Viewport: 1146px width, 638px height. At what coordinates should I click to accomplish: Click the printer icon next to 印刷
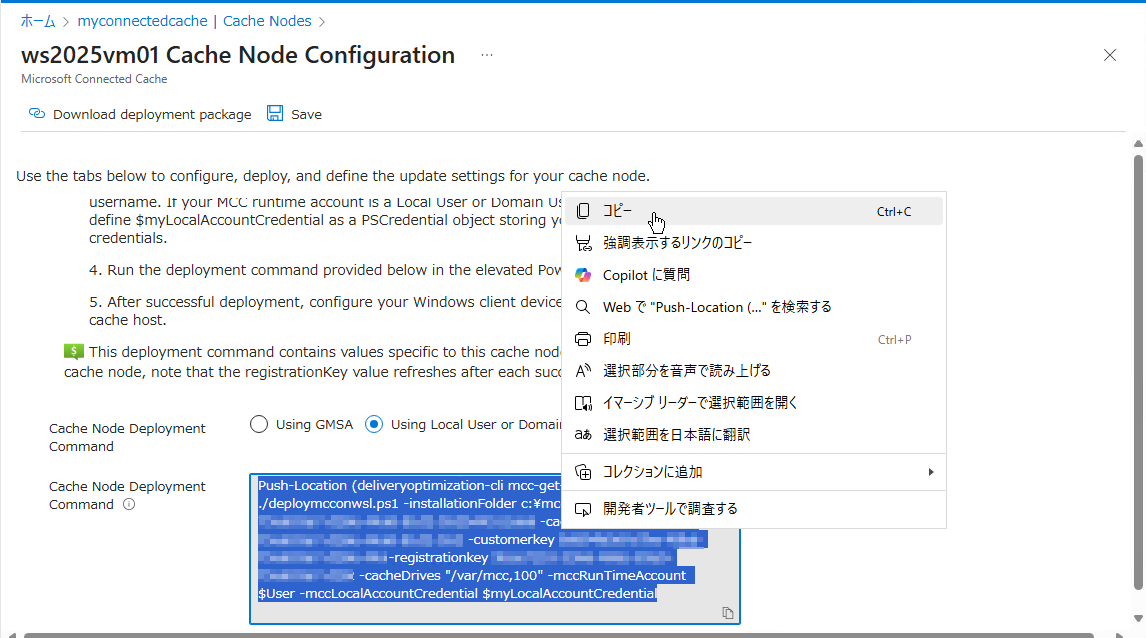point(583,338)
